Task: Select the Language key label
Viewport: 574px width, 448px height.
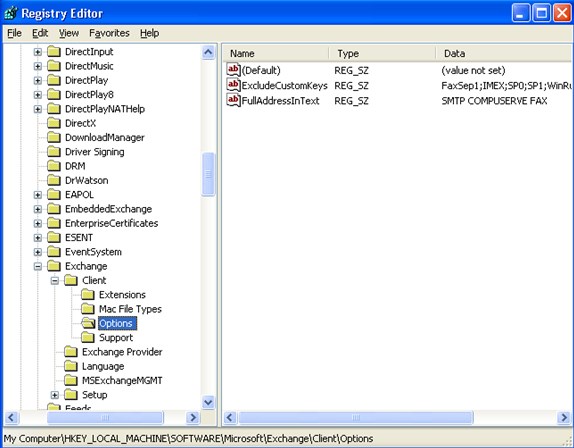Action: tap(103, 366)
